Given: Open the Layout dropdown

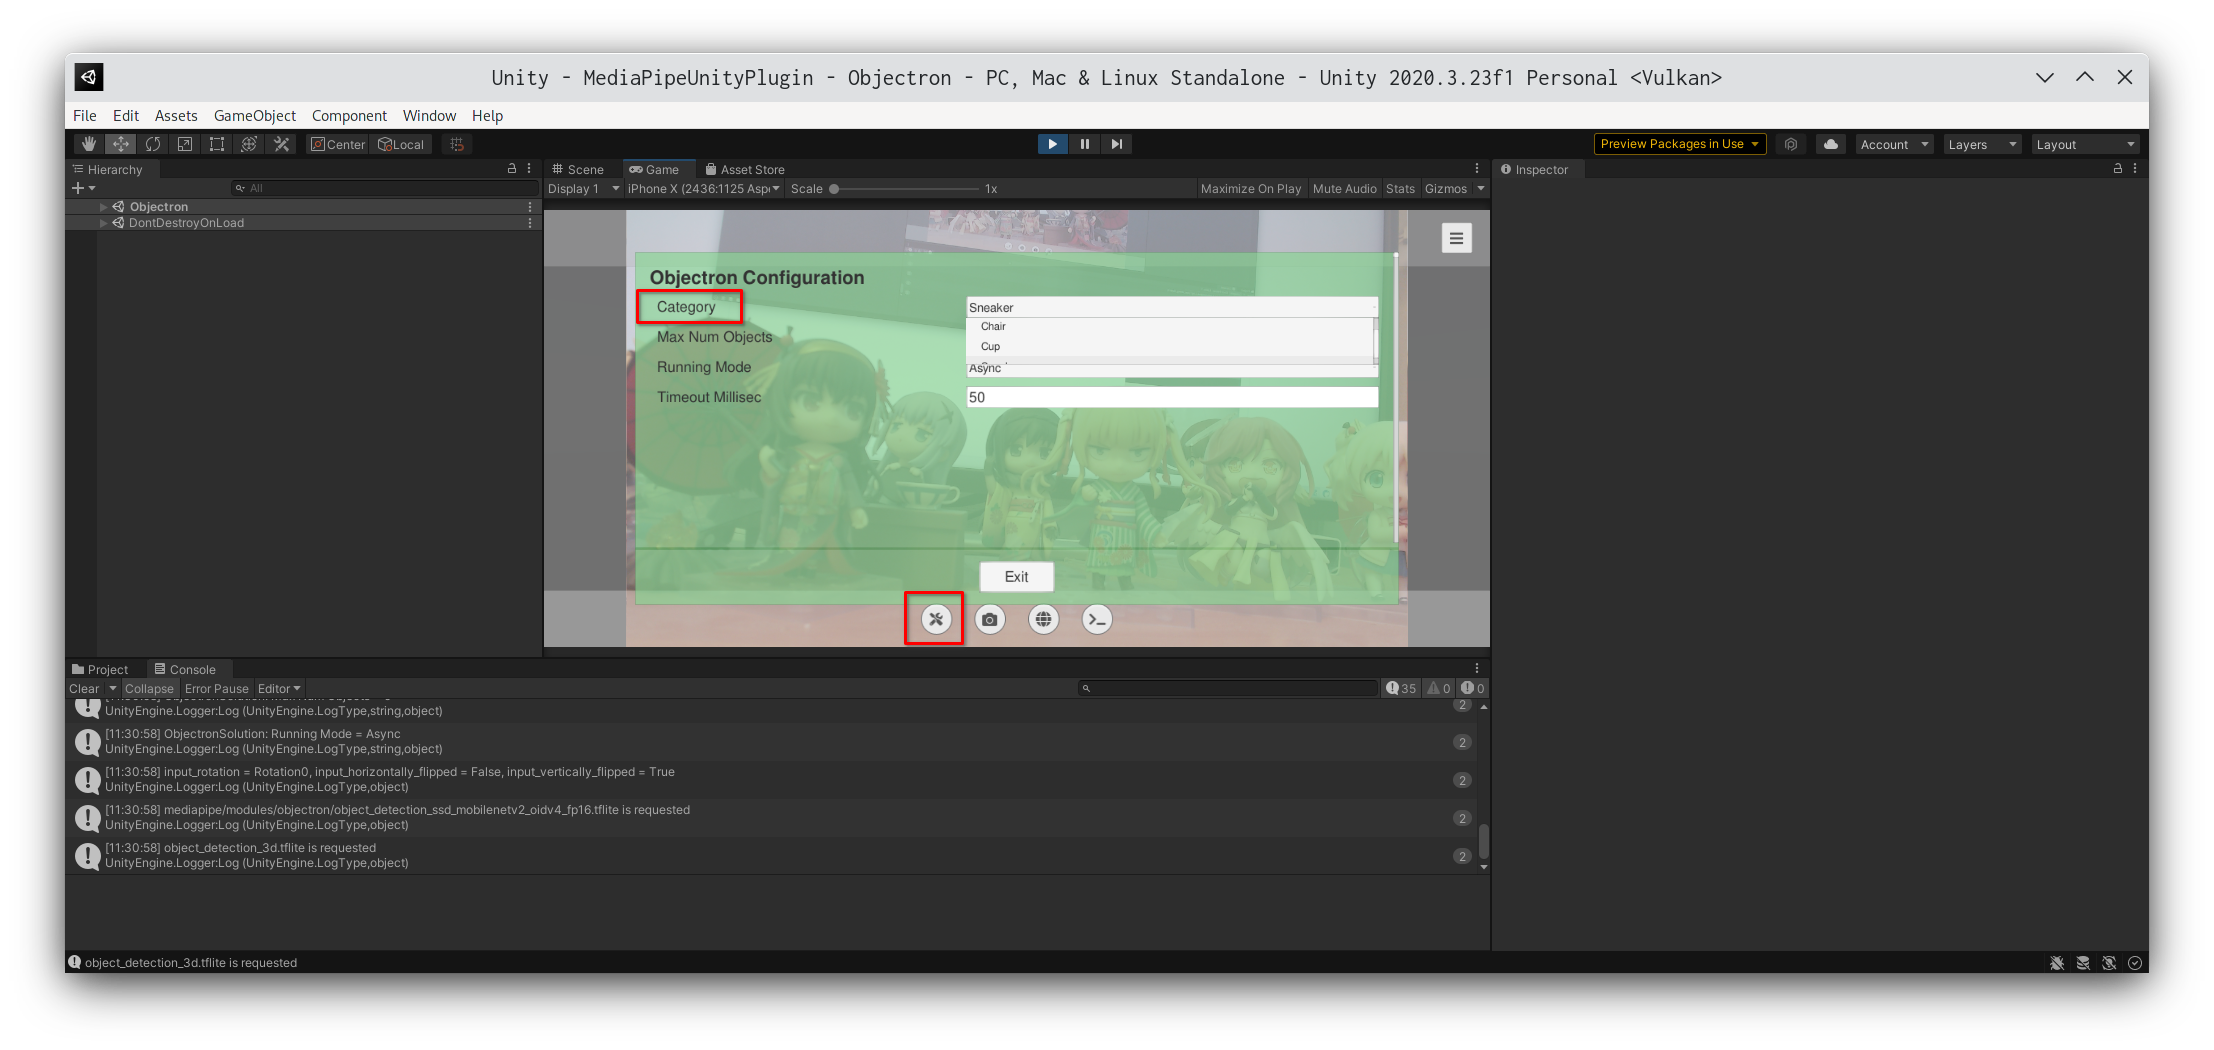Looking at the screenshot, I should click(x=2084, y=144).
